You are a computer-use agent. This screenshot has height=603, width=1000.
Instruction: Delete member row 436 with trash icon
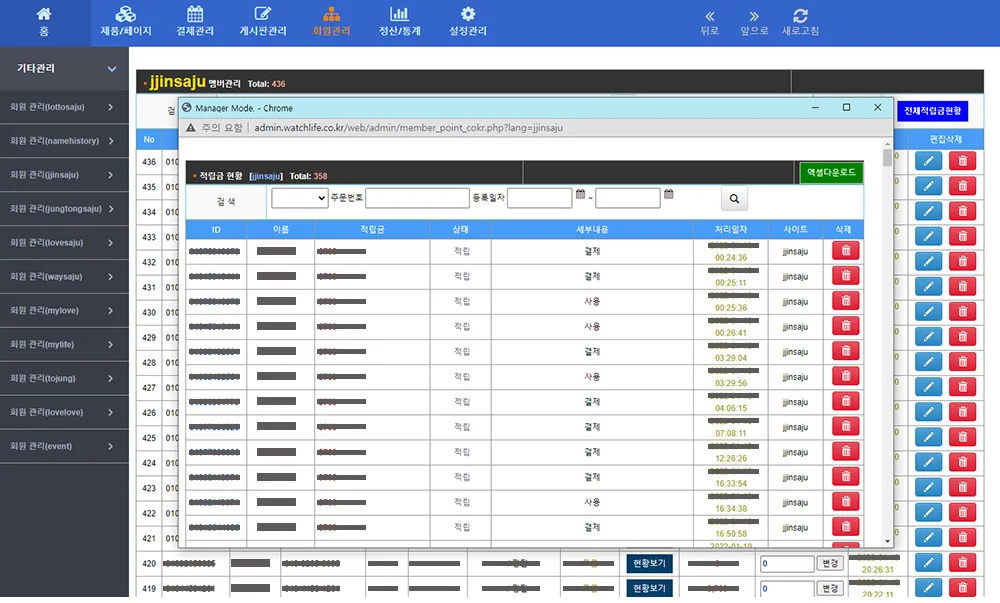point(962,161)
